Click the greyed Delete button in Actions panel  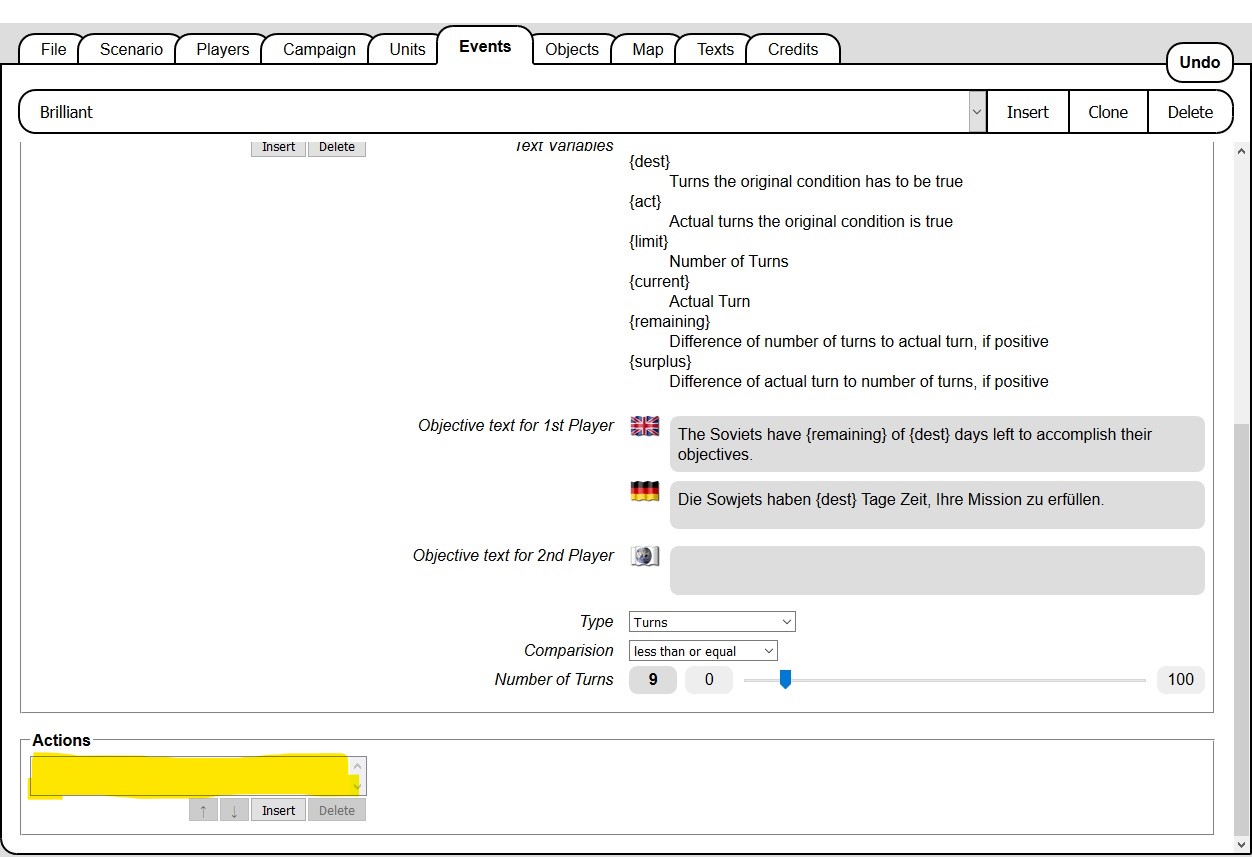[x=337, y=810]
